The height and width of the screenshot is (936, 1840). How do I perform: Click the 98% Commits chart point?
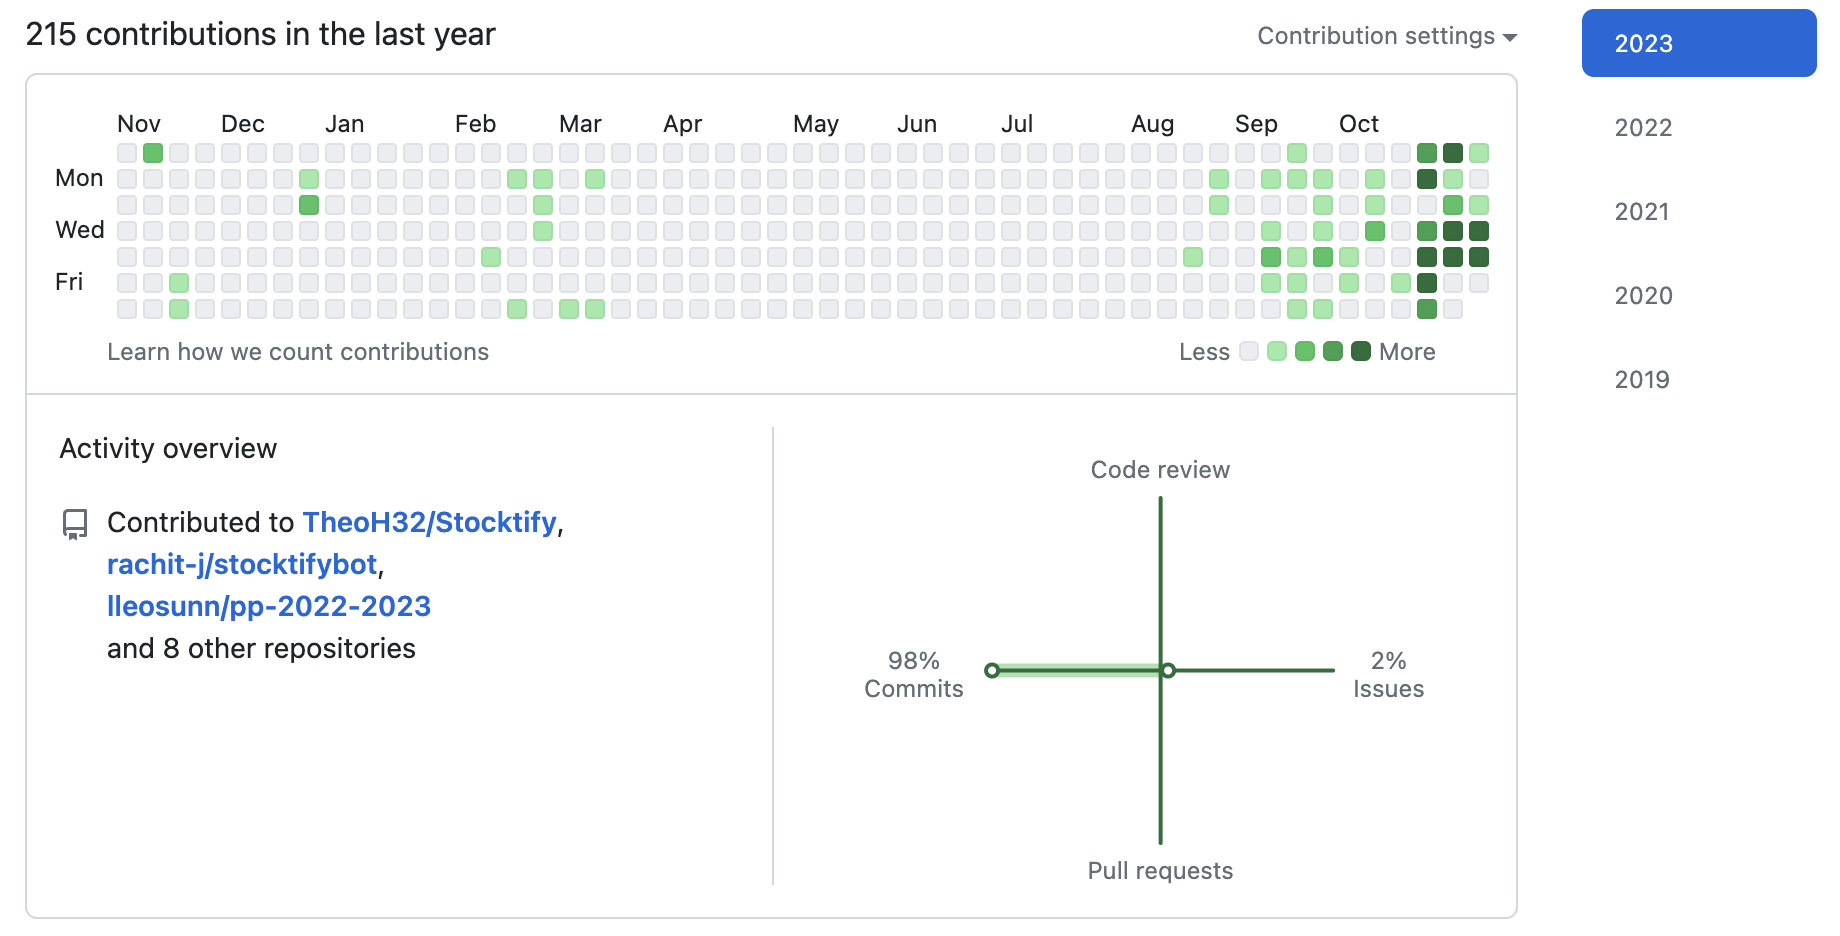coord(992,670)
